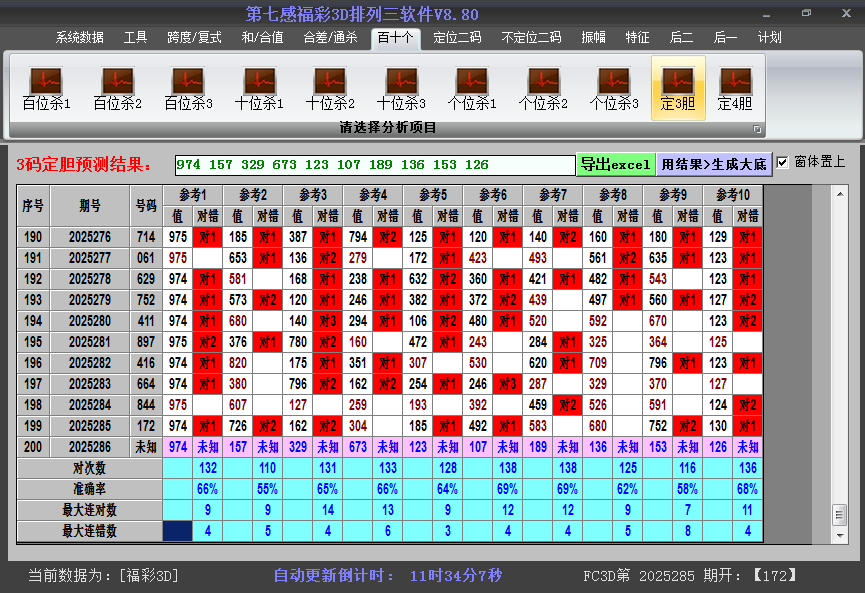865x593 pixels.
Task: Click the 个位杀1 icon
Action: point(472,89)
